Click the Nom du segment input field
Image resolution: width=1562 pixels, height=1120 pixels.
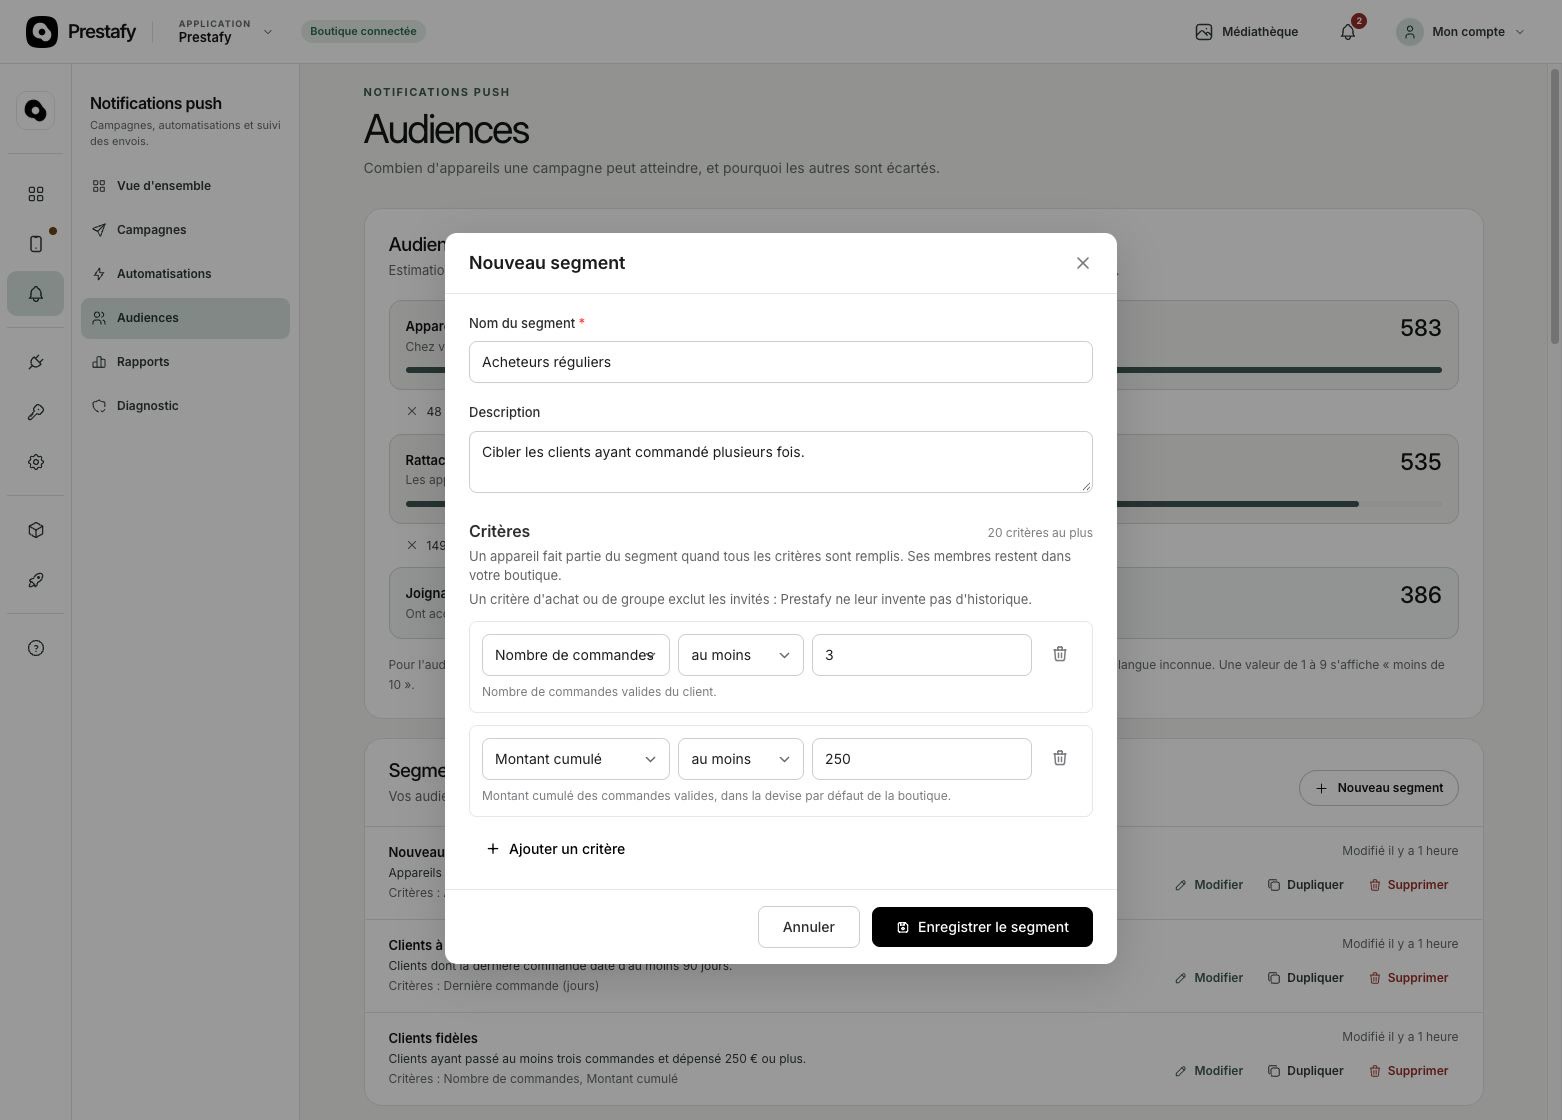[781, 362]
